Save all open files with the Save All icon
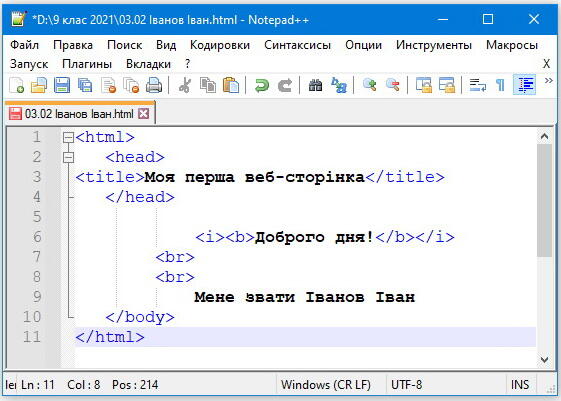Viewport: 561px width, 401px height. point(85,85)
